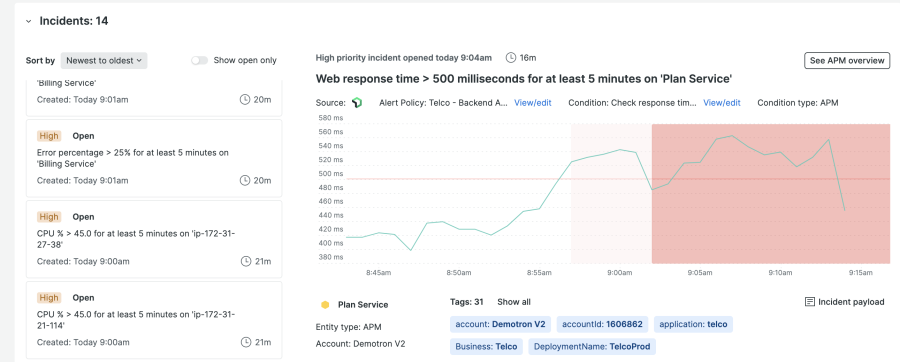900x362 pixels.
Task: Click the Business: Telco tag
Action: coord(486,347)
